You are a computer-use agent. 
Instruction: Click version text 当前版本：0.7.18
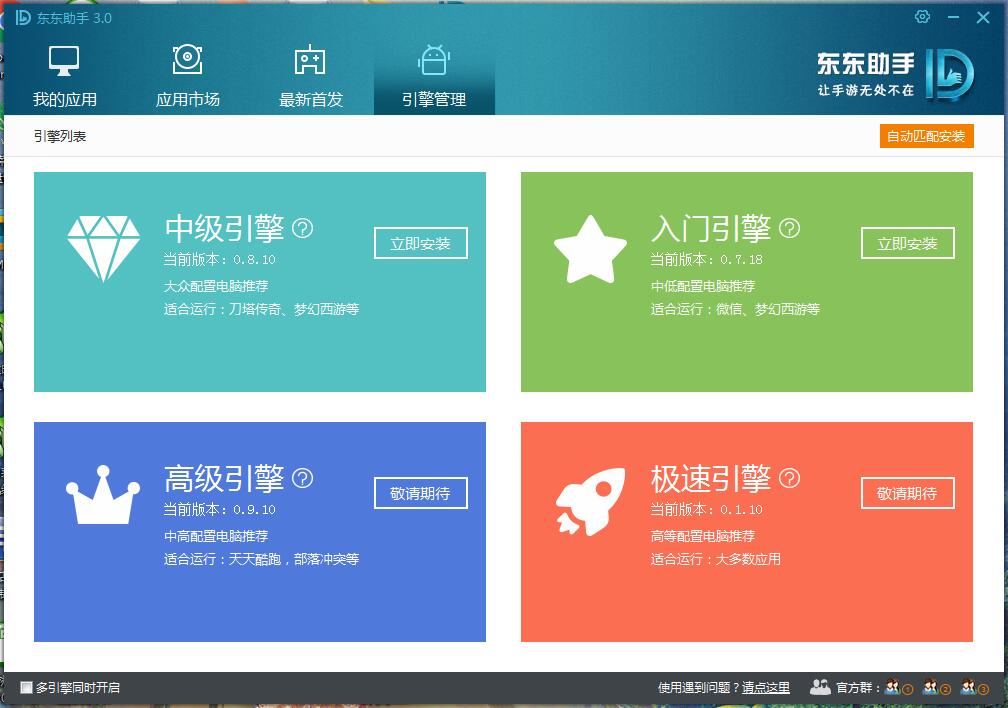[x=706, y=259]
